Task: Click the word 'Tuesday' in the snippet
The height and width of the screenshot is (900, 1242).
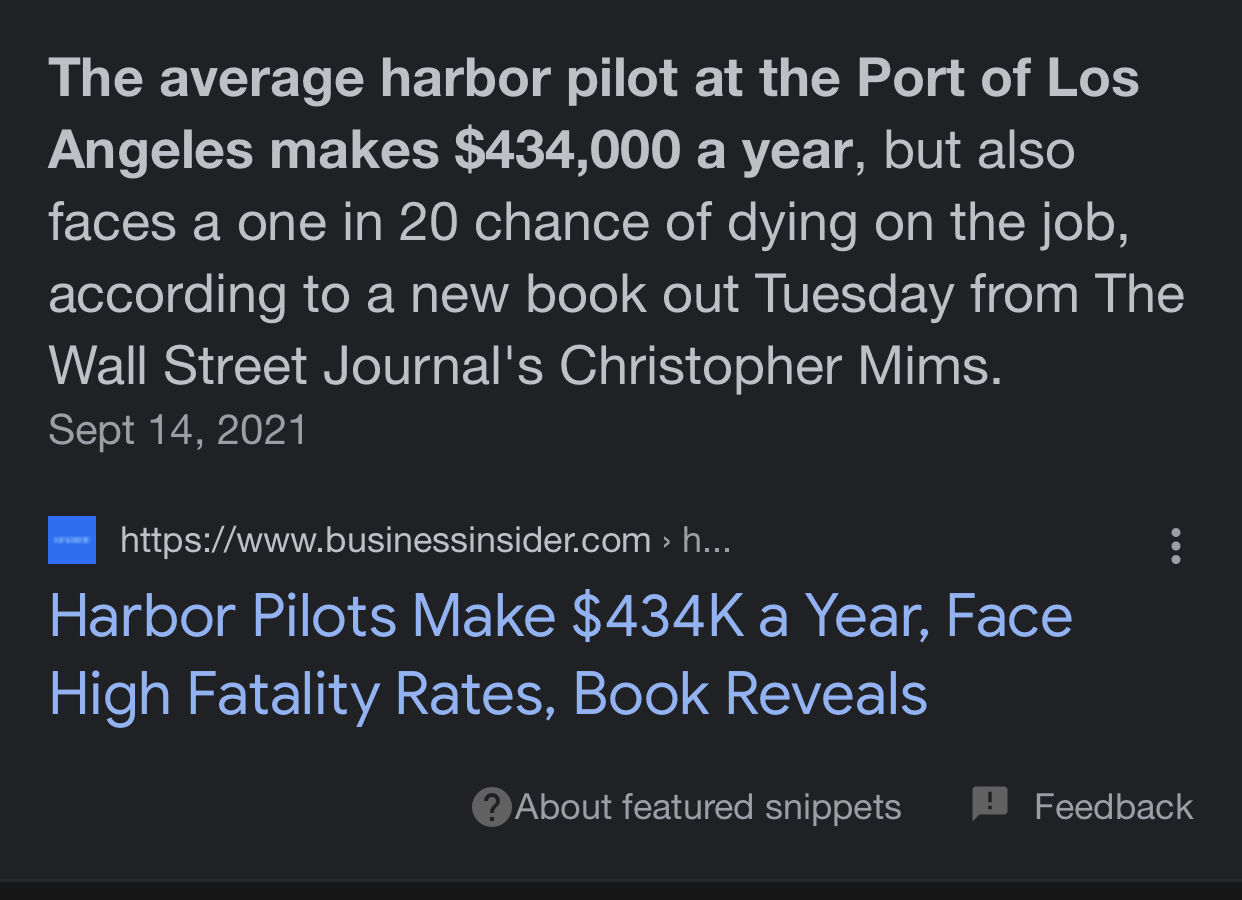Action: [x=854, y=296]
